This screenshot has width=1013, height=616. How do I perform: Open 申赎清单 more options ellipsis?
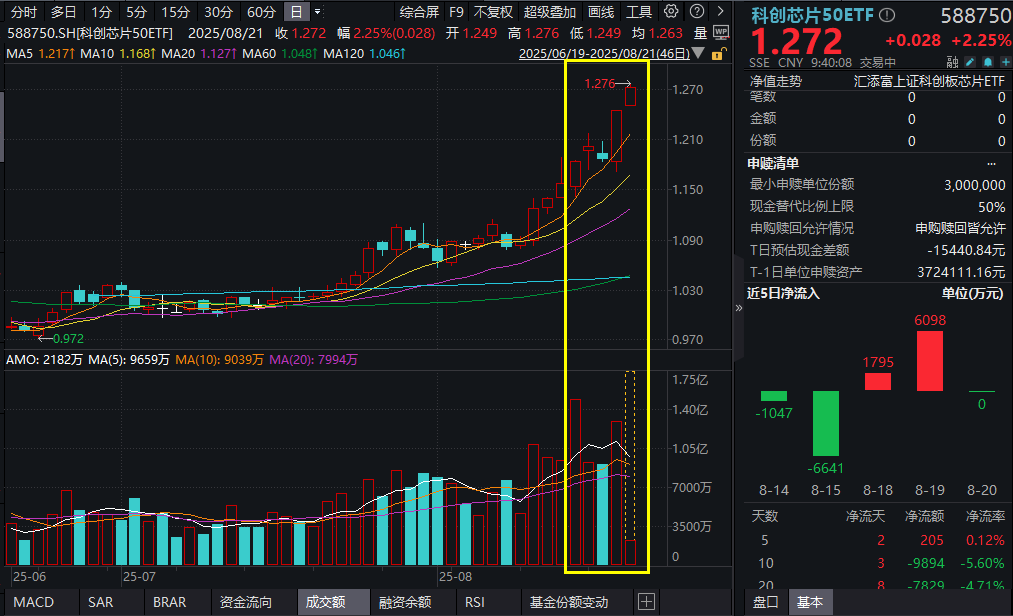tap(992, 164)
